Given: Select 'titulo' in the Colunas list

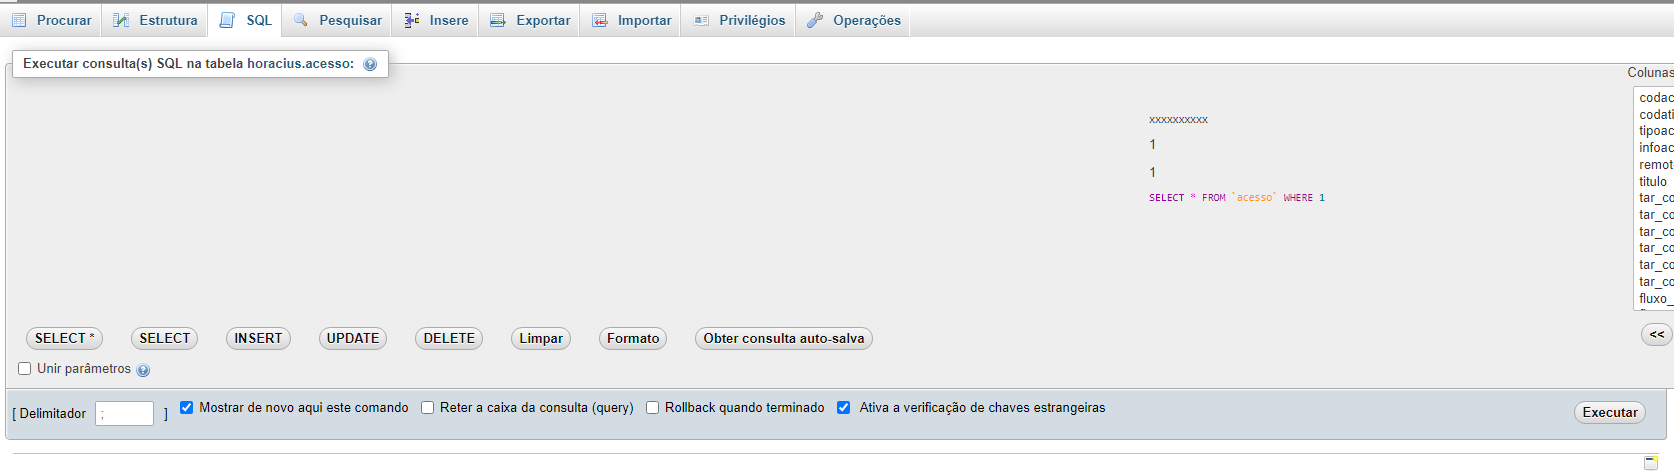Looking at the screenshot, I should tap(1653, 181).
